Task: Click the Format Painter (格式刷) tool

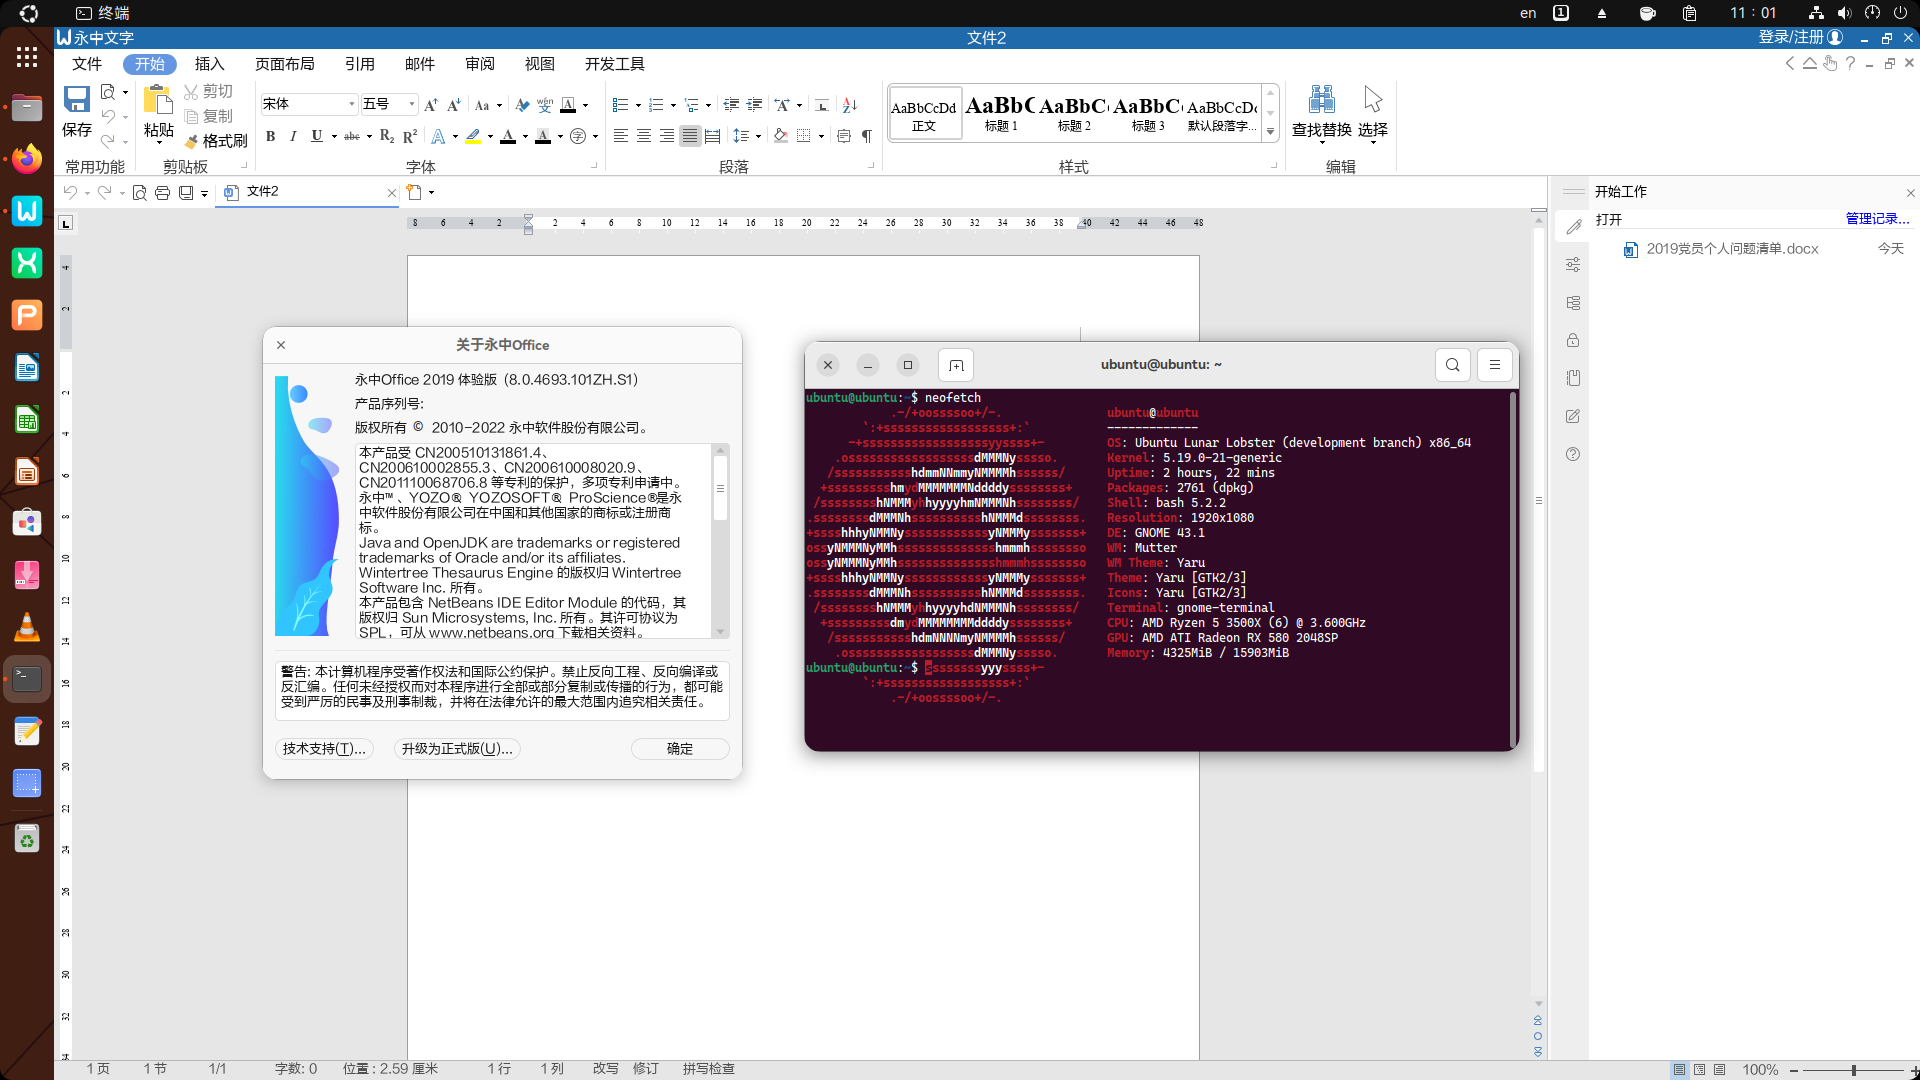Action: [x=216, y=141]
